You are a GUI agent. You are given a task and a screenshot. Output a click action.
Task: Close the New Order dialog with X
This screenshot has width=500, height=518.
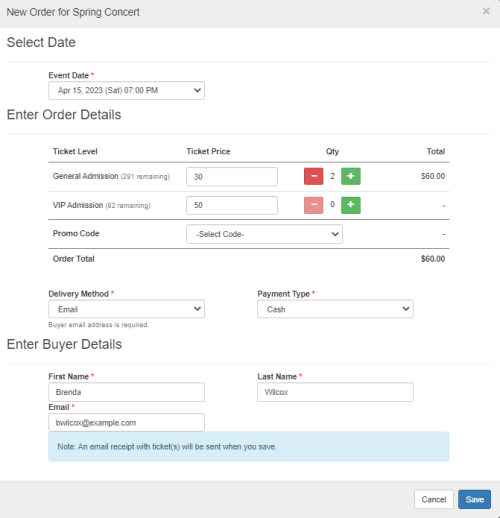click(x=486, y=11)
